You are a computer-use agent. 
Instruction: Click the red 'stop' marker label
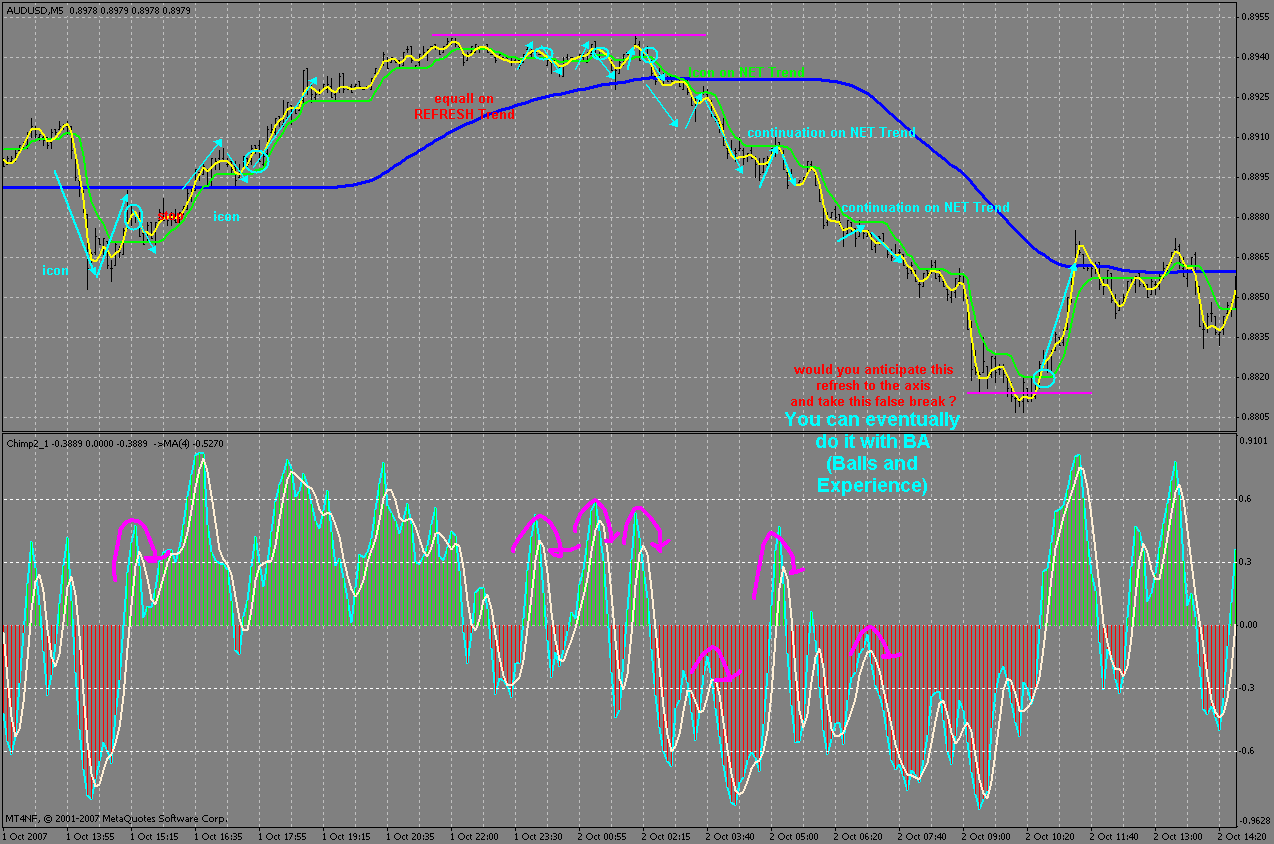170,216
